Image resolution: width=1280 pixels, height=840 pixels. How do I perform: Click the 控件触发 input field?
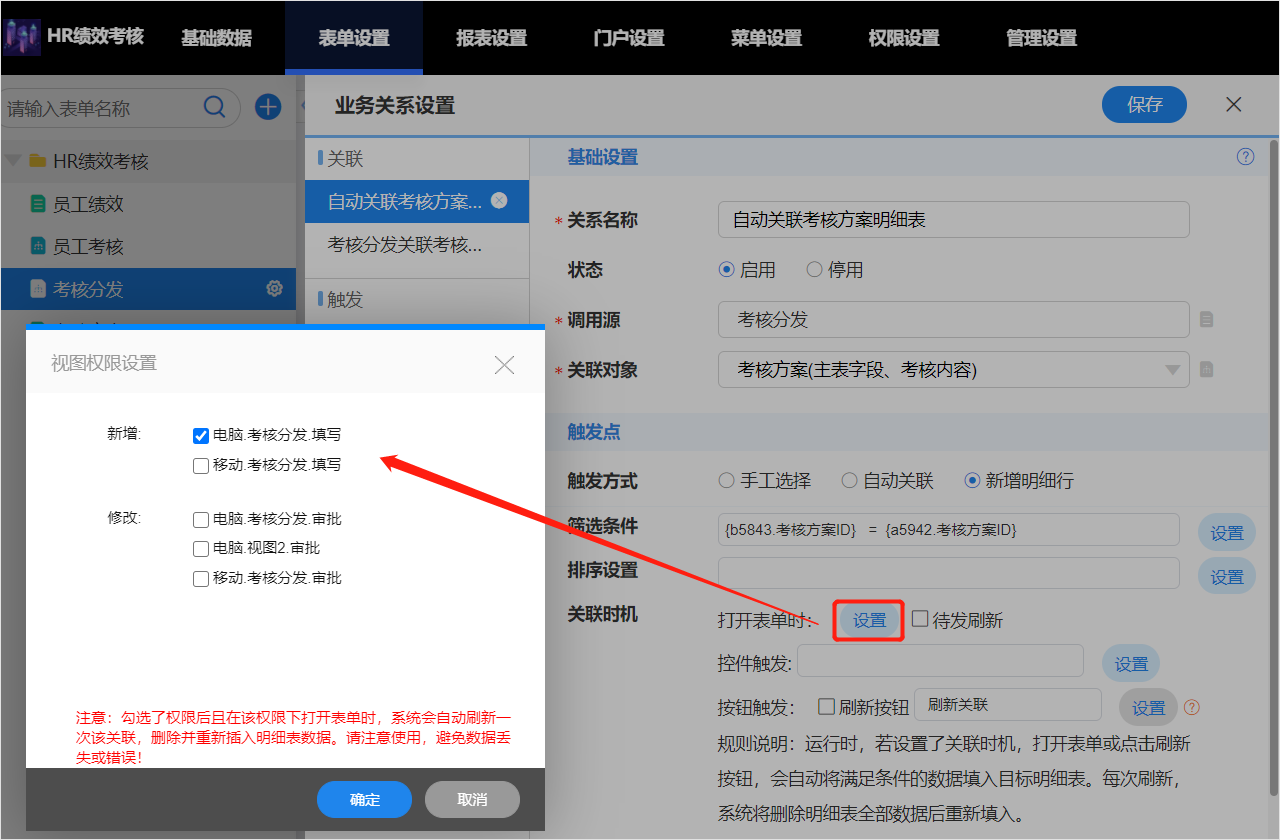pyautogui.click(x=940, y=661)
